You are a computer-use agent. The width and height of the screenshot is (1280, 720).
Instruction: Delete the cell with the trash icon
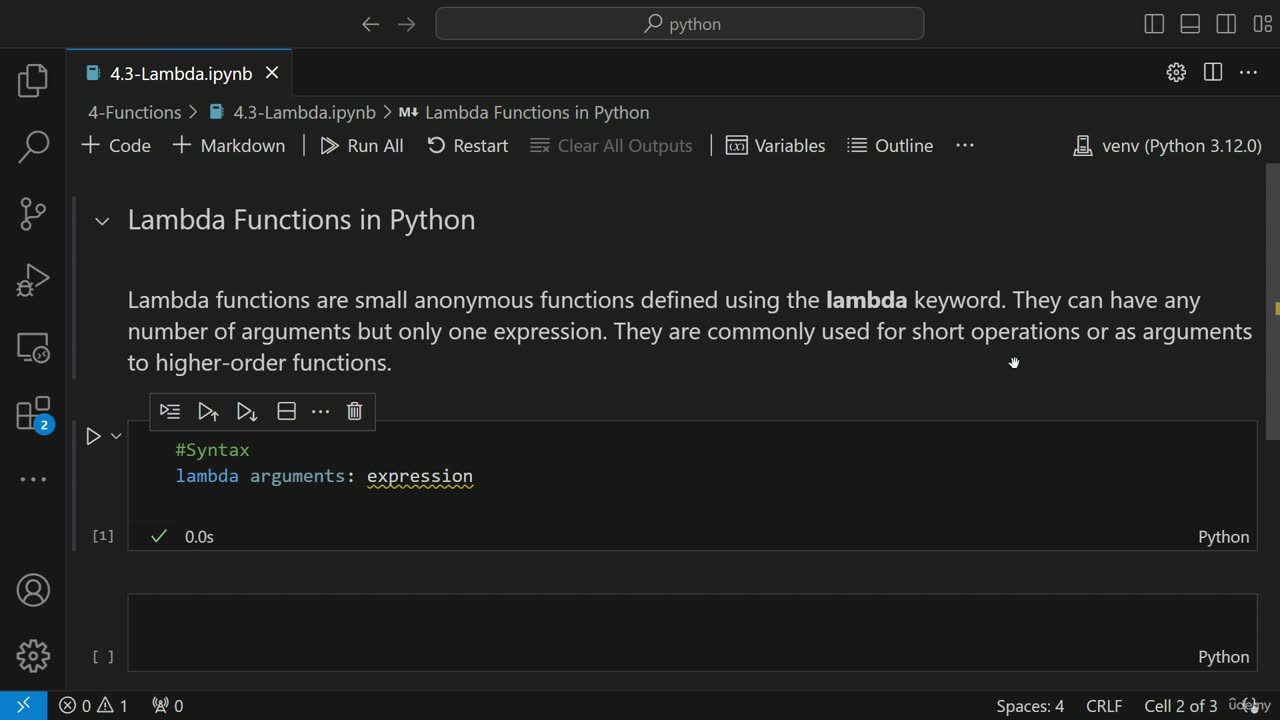(x=354, y=411)
